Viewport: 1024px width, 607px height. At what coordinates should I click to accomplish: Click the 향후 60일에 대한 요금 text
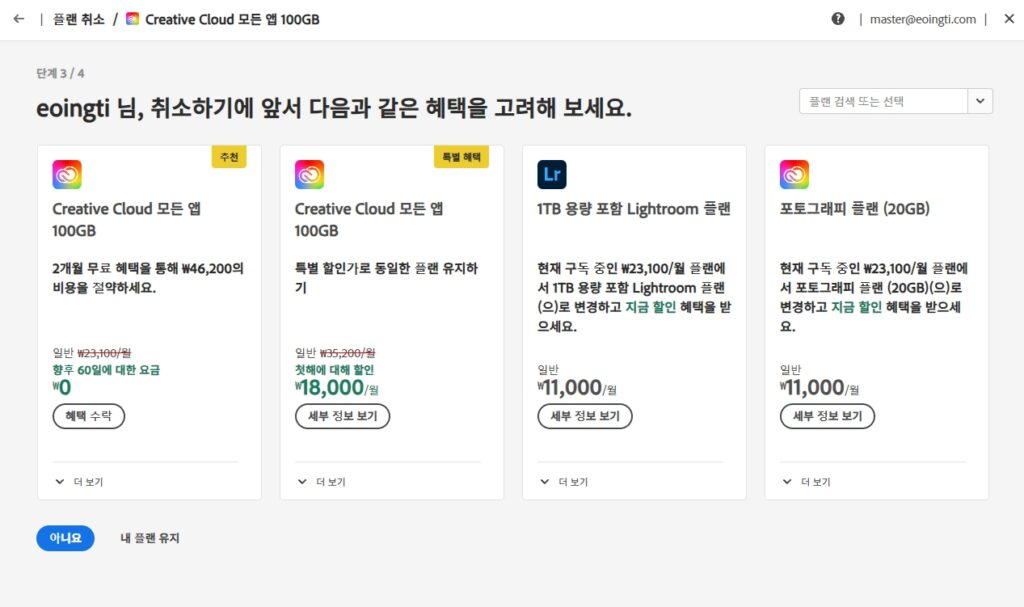pos(106,370)
